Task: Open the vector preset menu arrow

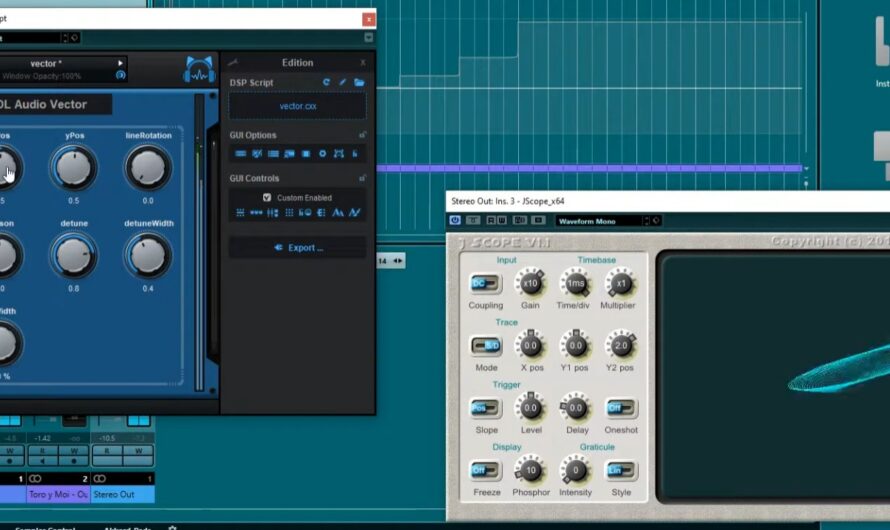Action: point(120,63)
